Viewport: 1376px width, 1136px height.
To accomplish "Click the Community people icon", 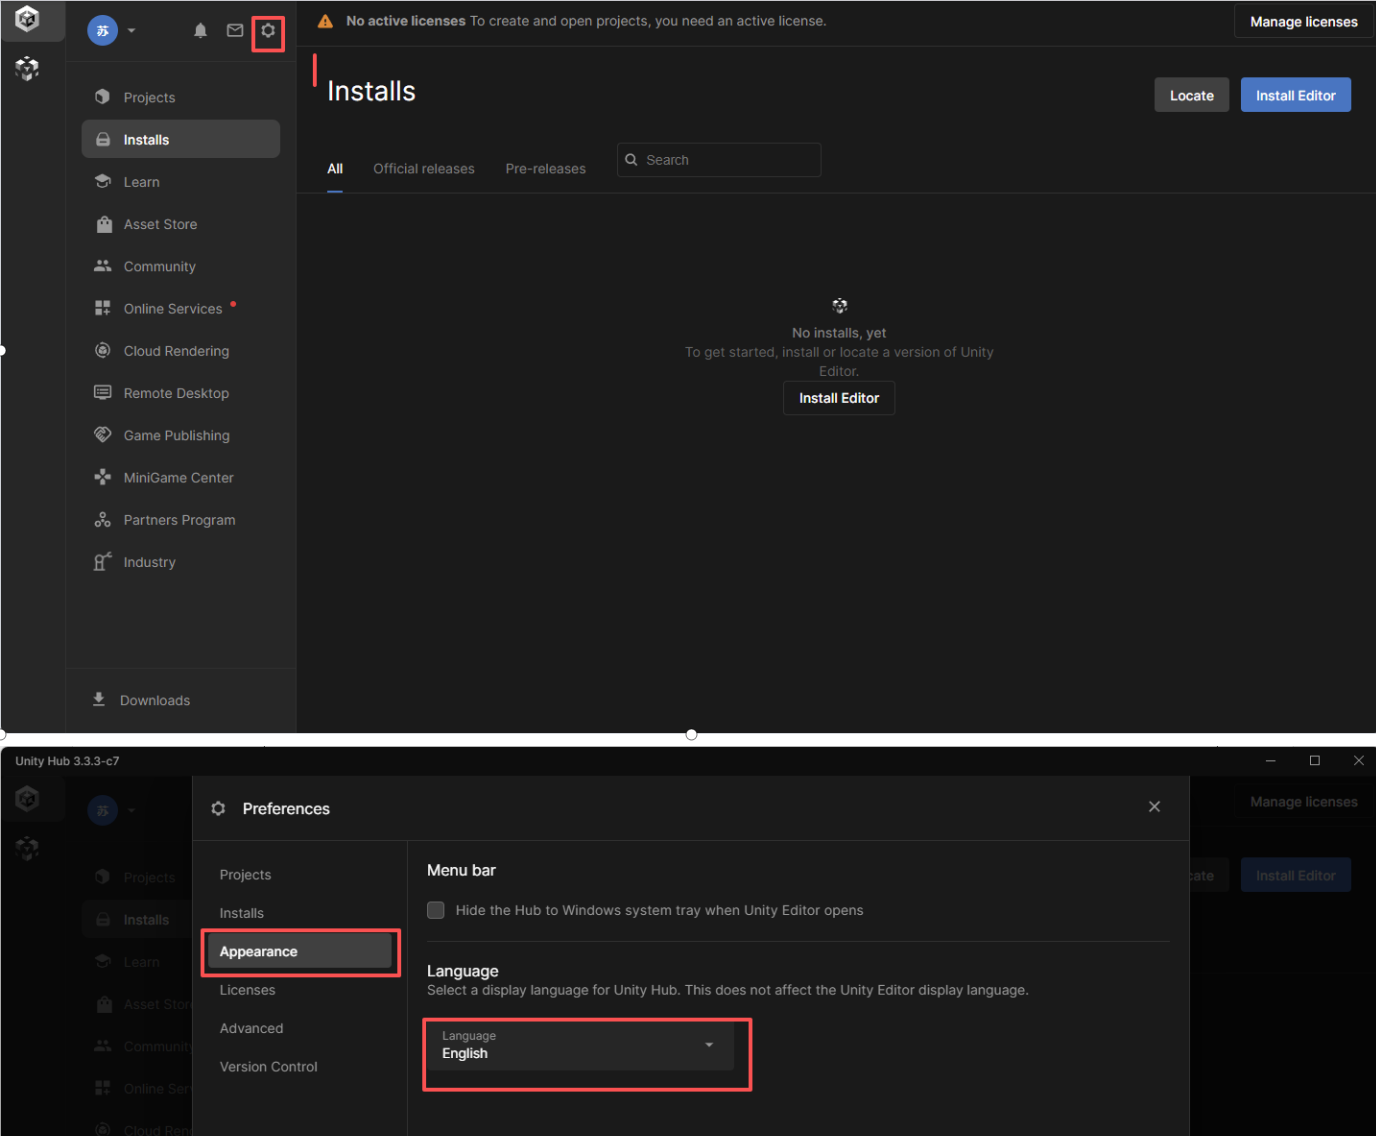I will pos(103,266).
